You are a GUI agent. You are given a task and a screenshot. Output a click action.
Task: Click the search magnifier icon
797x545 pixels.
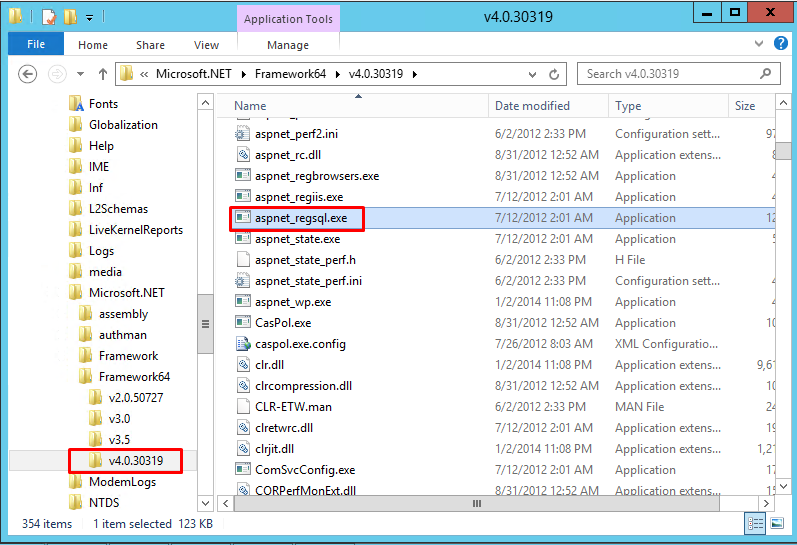pos(765,74)
